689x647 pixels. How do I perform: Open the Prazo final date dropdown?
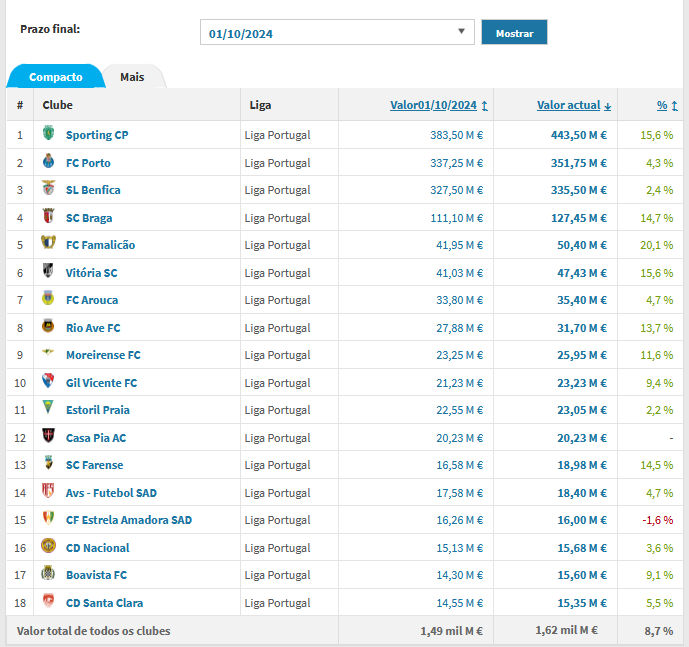pos(337,32)
